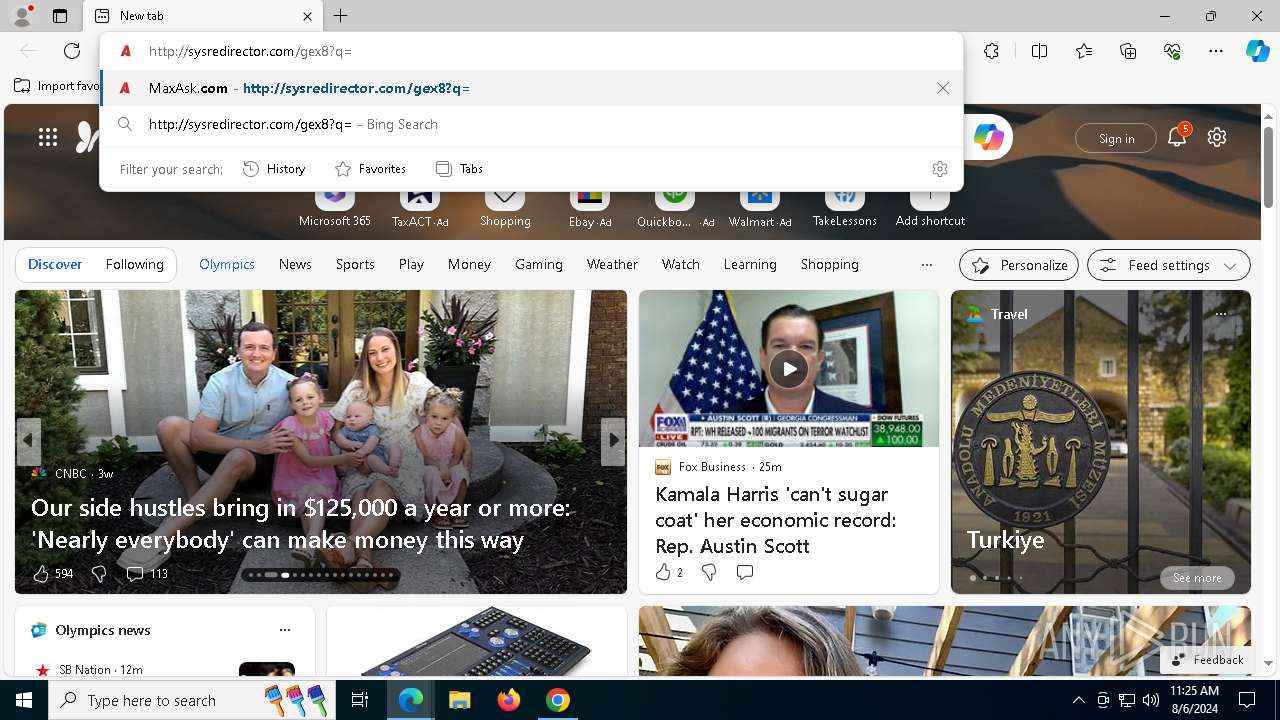Open Travel card options menu
1280x720 pixels.
pos(1221,314)
